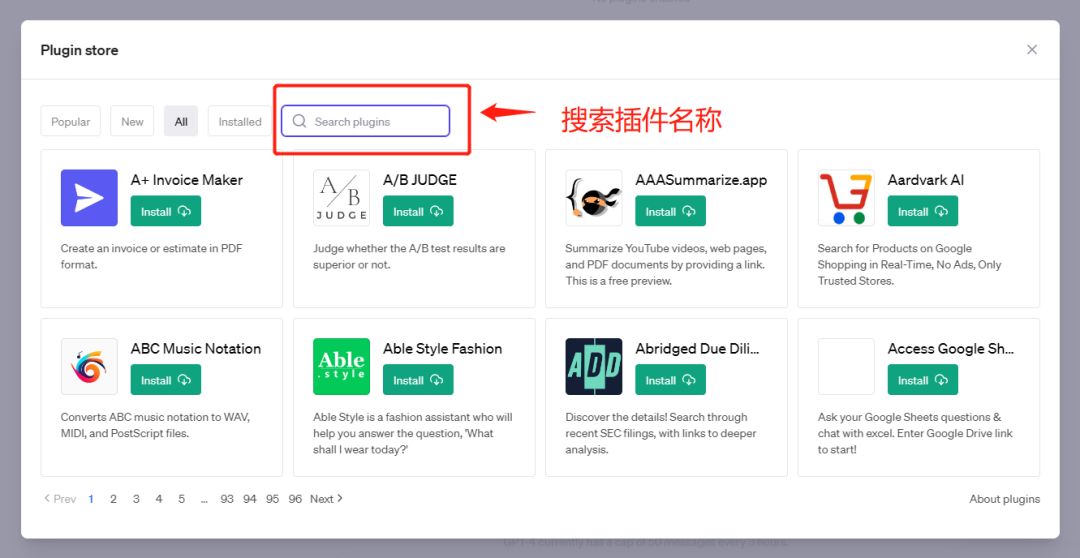Jump to last page 96
Screen dimensions: 1080x558
point(295,499)
